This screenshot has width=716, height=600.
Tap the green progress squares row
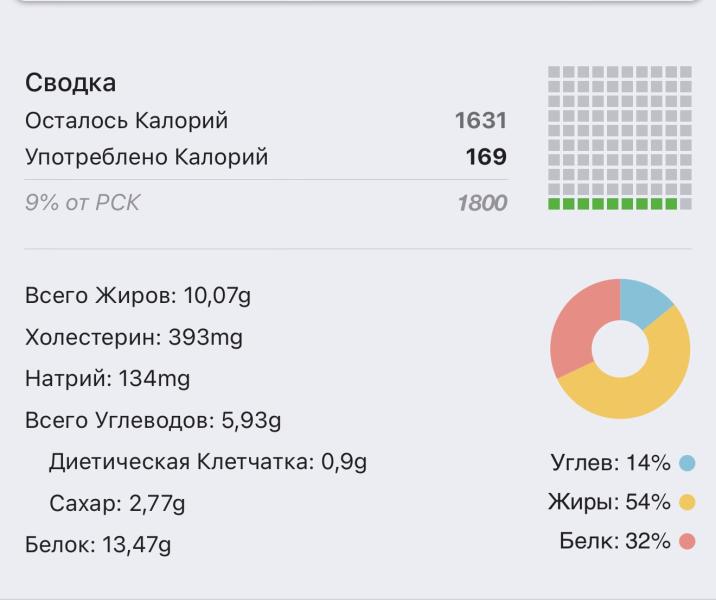(613, 204)
